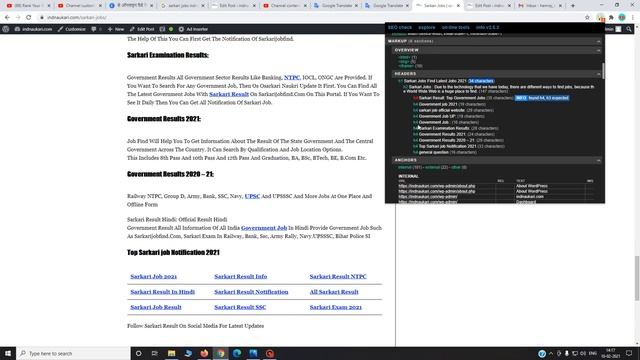Switch to the Hindi-titled browser tab
This screenshot has height=360, width=640.
[131, 6]
